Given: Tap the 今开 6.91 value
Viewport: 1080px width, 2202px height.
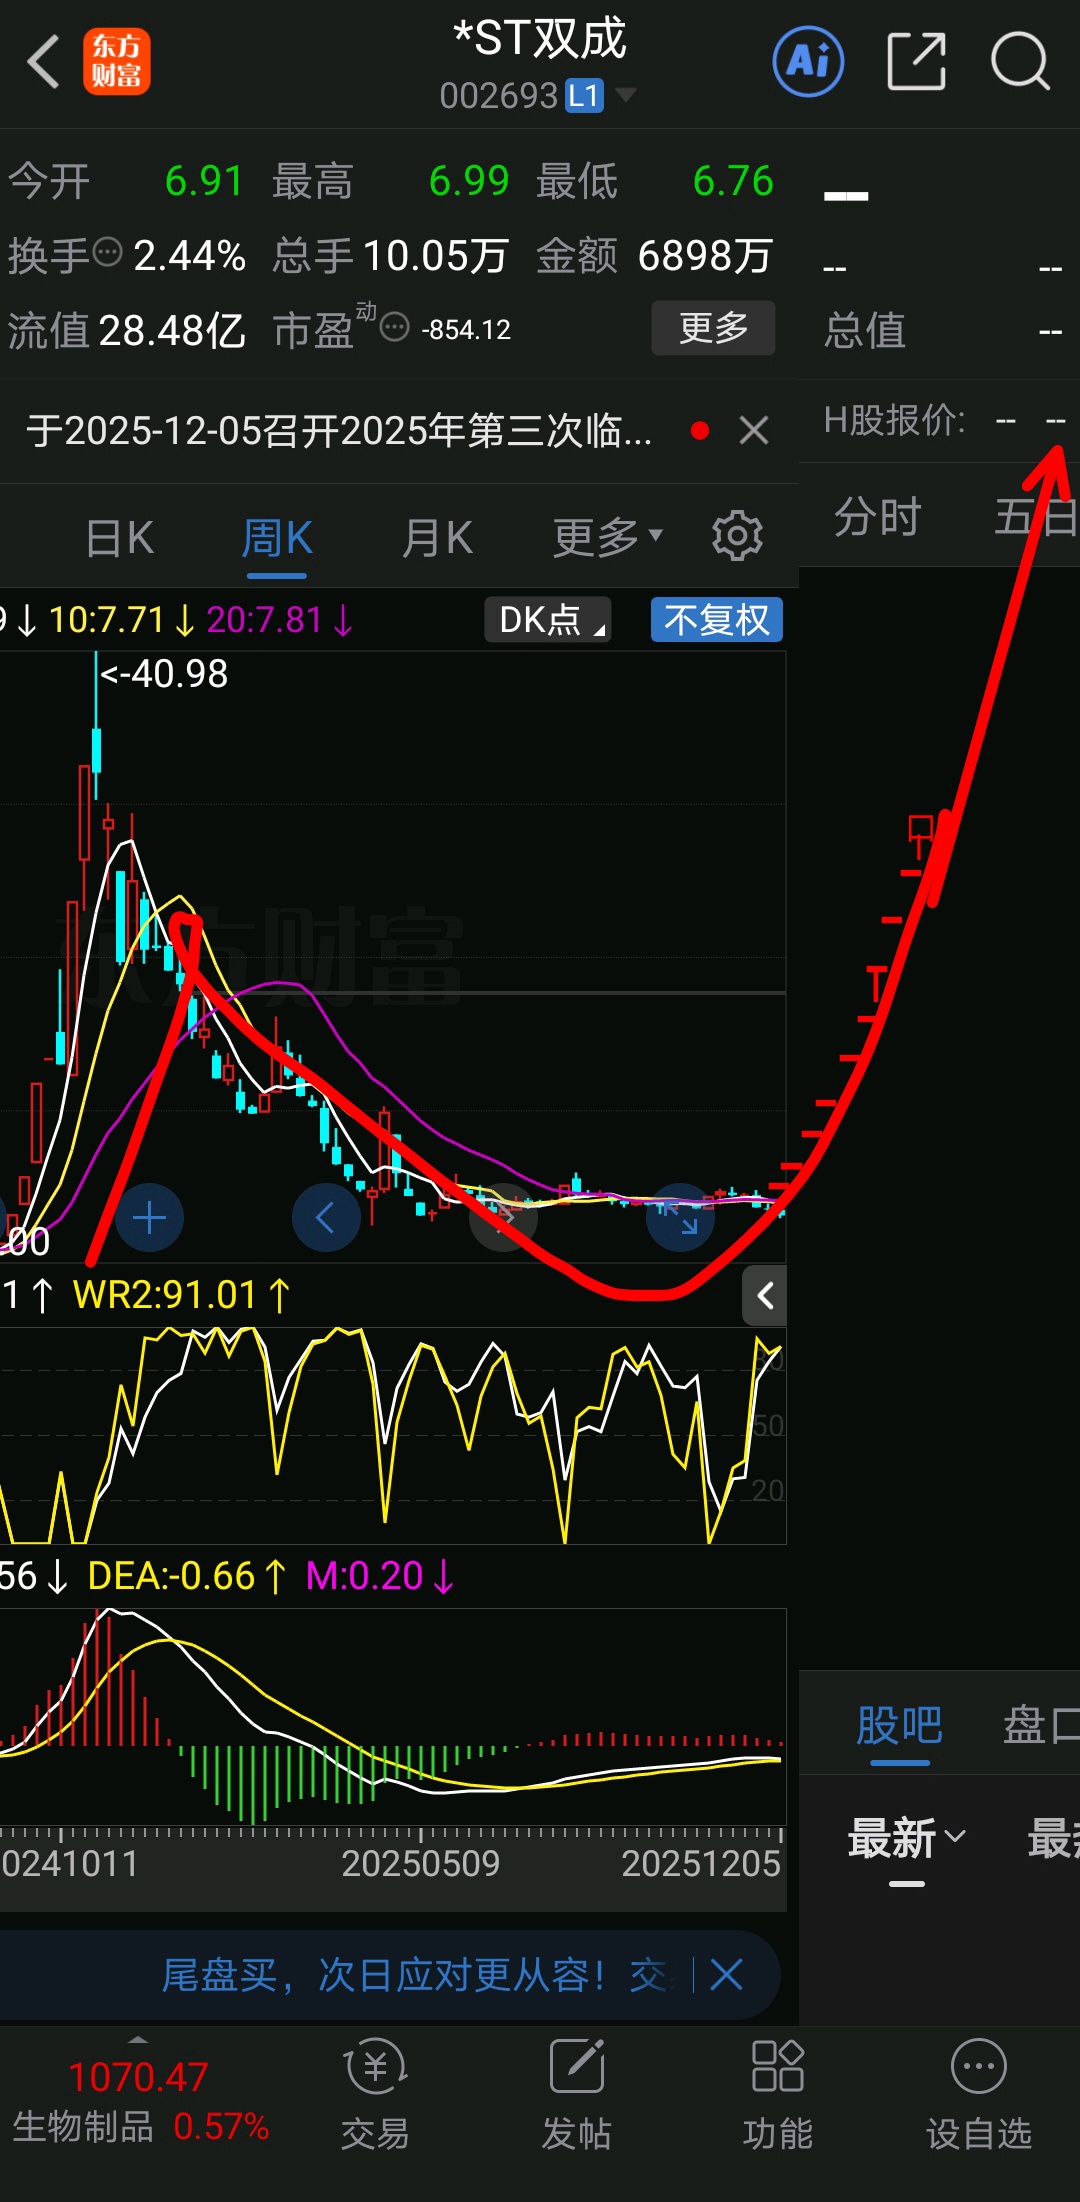Looking at the screenshot, I should [126, 182].
